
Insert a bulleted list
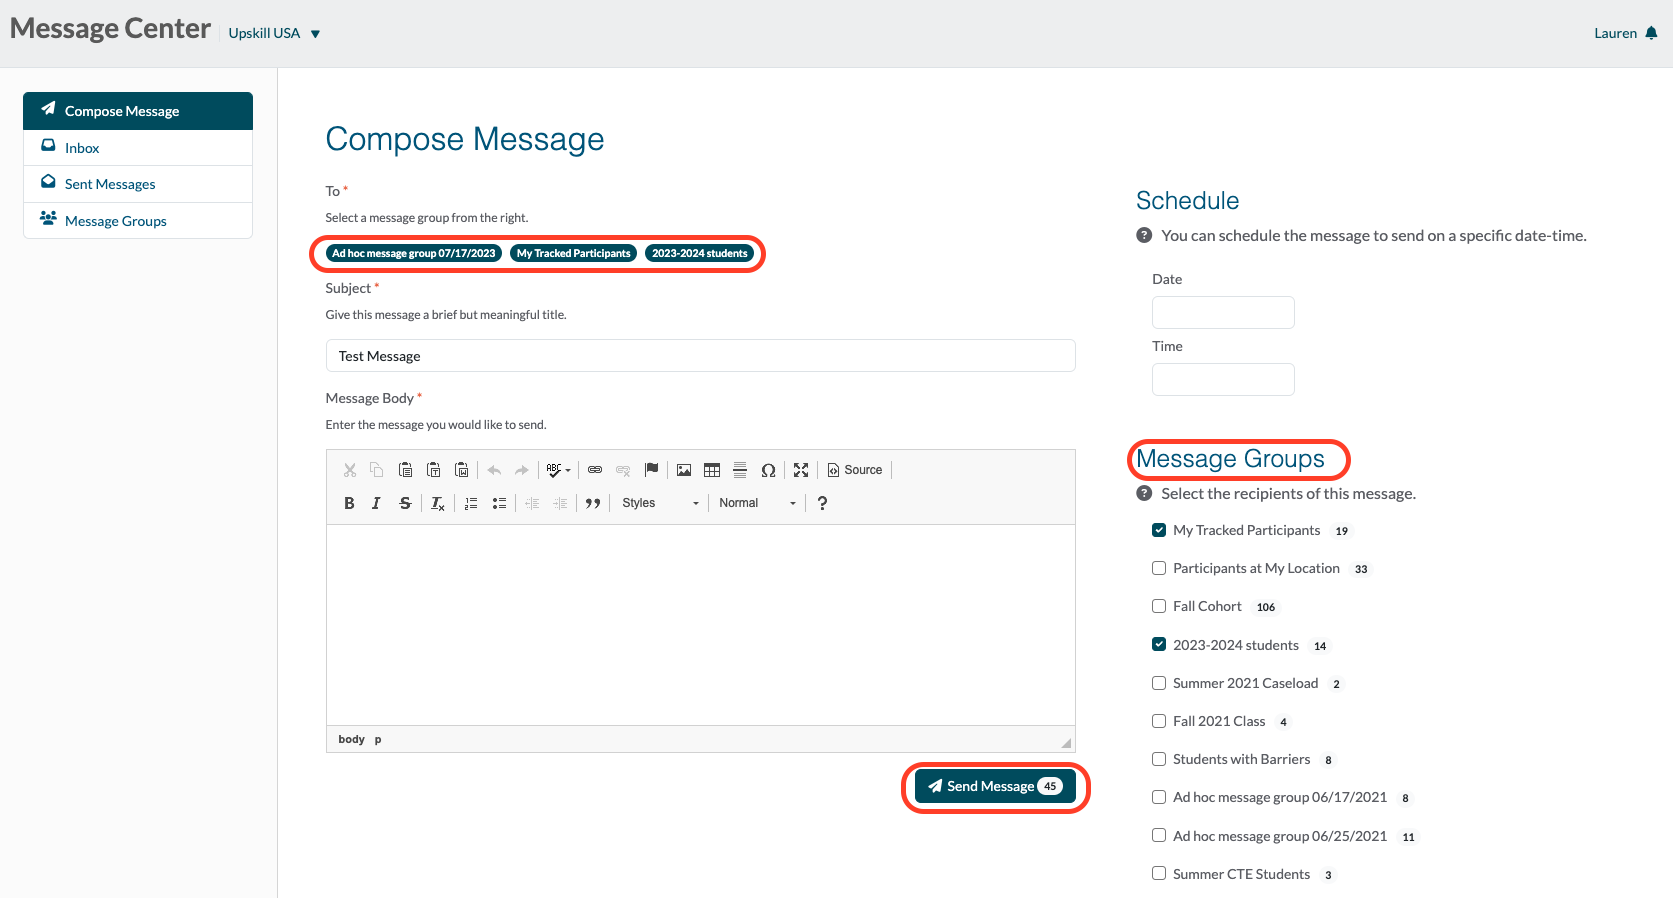(x=499, y=503)
